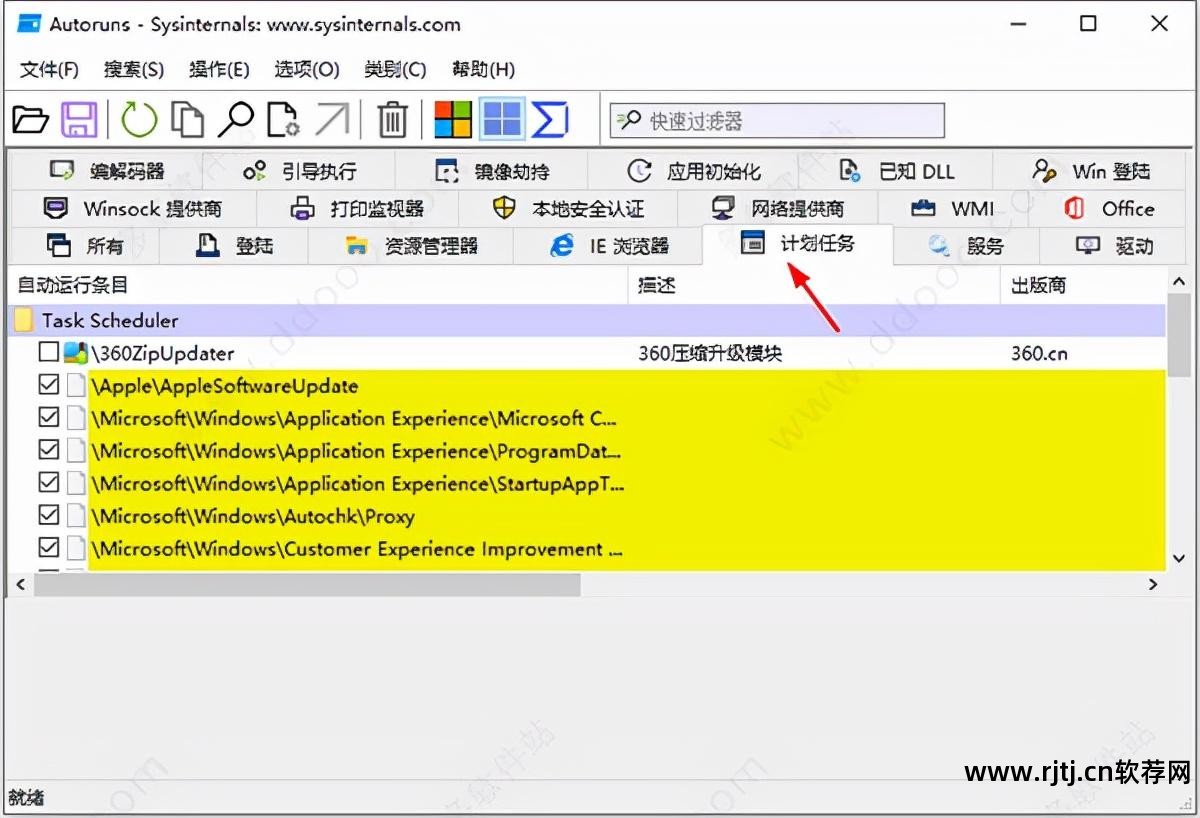
Task: Open the 选项(O) menu
Action: [x=307, y=69]
